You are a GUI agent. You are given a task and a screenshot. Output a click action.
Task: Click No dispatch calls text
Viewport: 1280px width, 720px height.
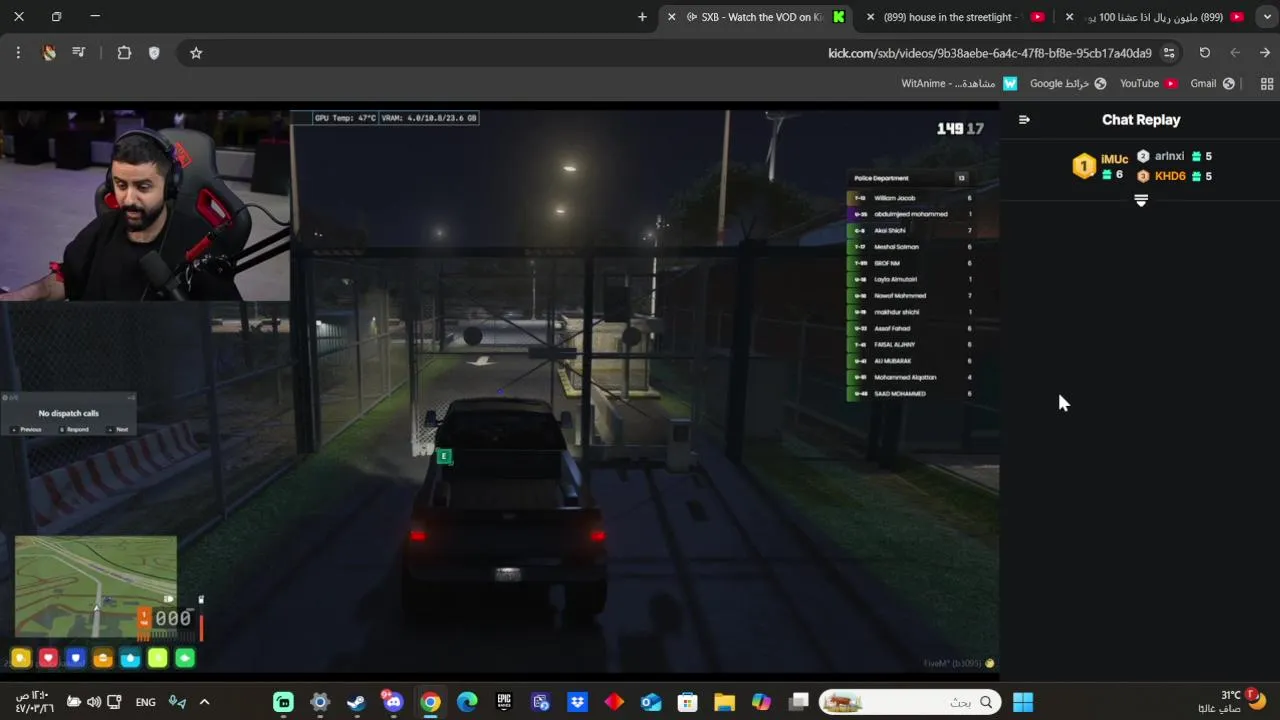click(x=68, y=413)
